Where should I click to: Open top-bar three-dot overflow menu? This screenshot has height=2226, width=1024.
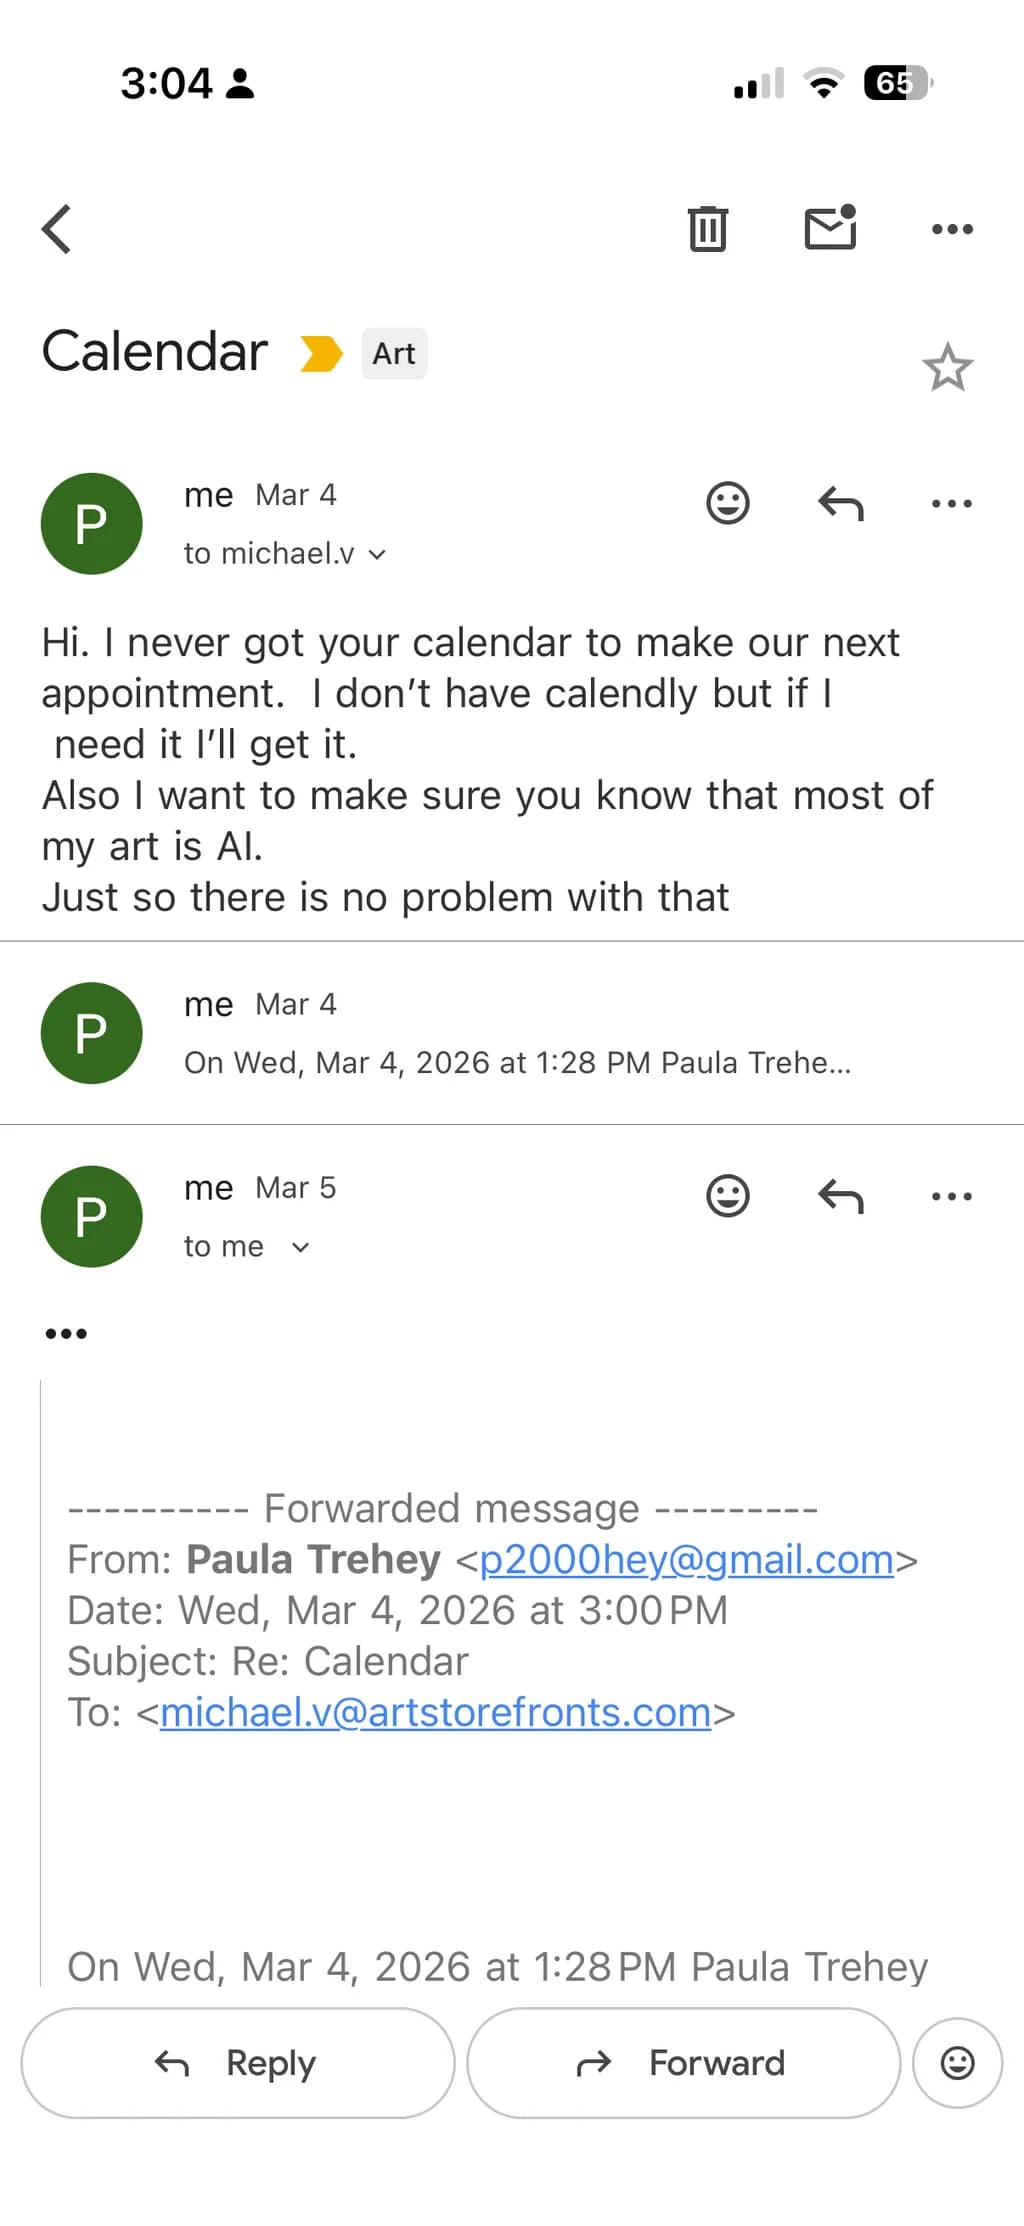(x=952, y=229)
